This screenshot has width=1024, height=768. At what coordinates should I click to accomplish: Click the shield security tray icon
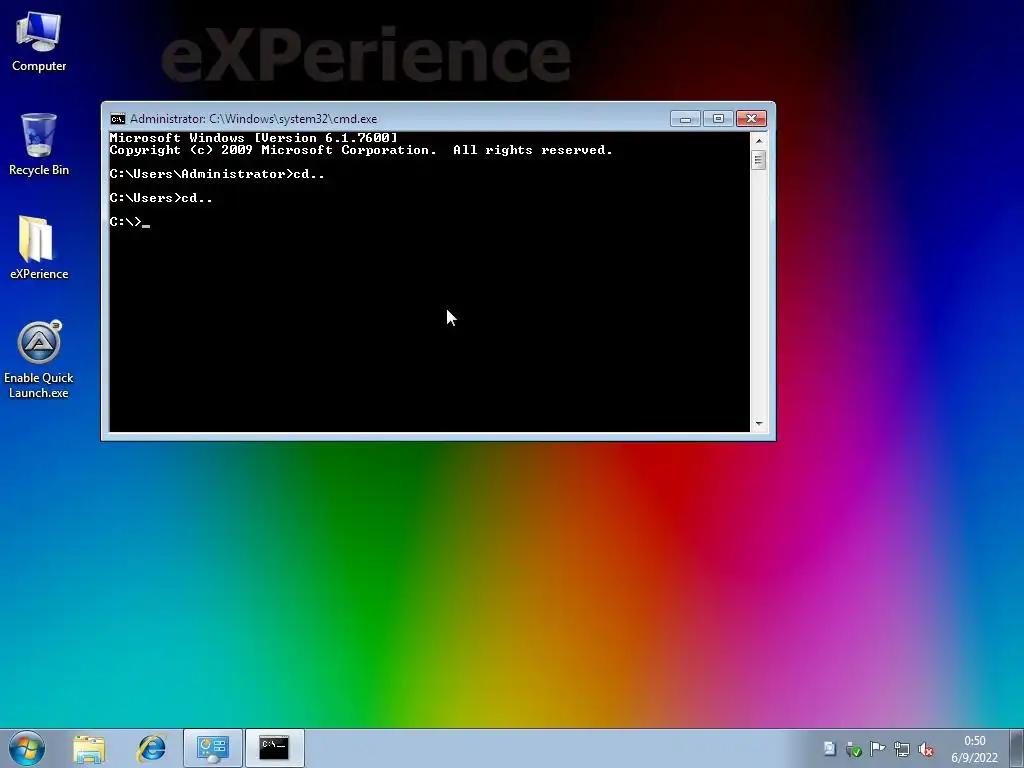tap(854, 749)
